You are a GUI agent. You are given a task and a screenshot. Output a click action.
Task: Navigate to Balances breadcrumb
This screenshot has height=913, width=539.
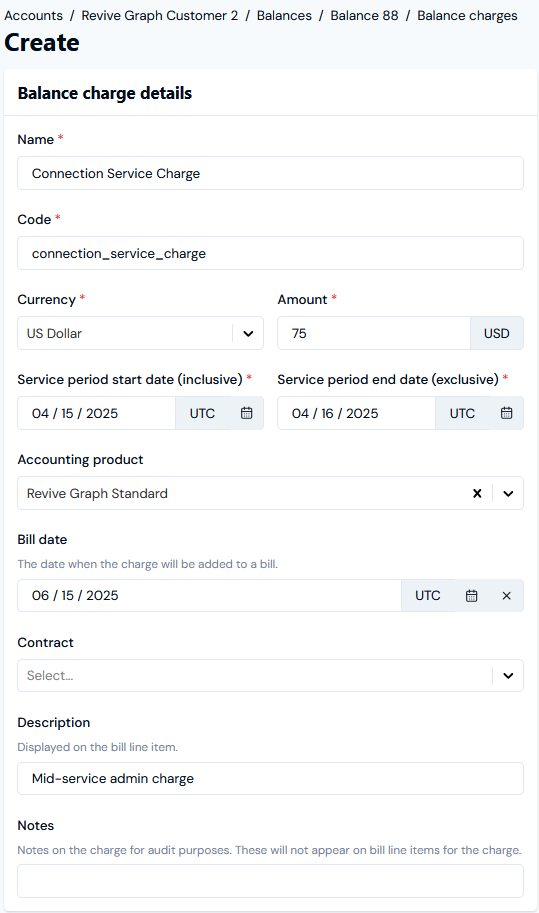click(284, 16)
